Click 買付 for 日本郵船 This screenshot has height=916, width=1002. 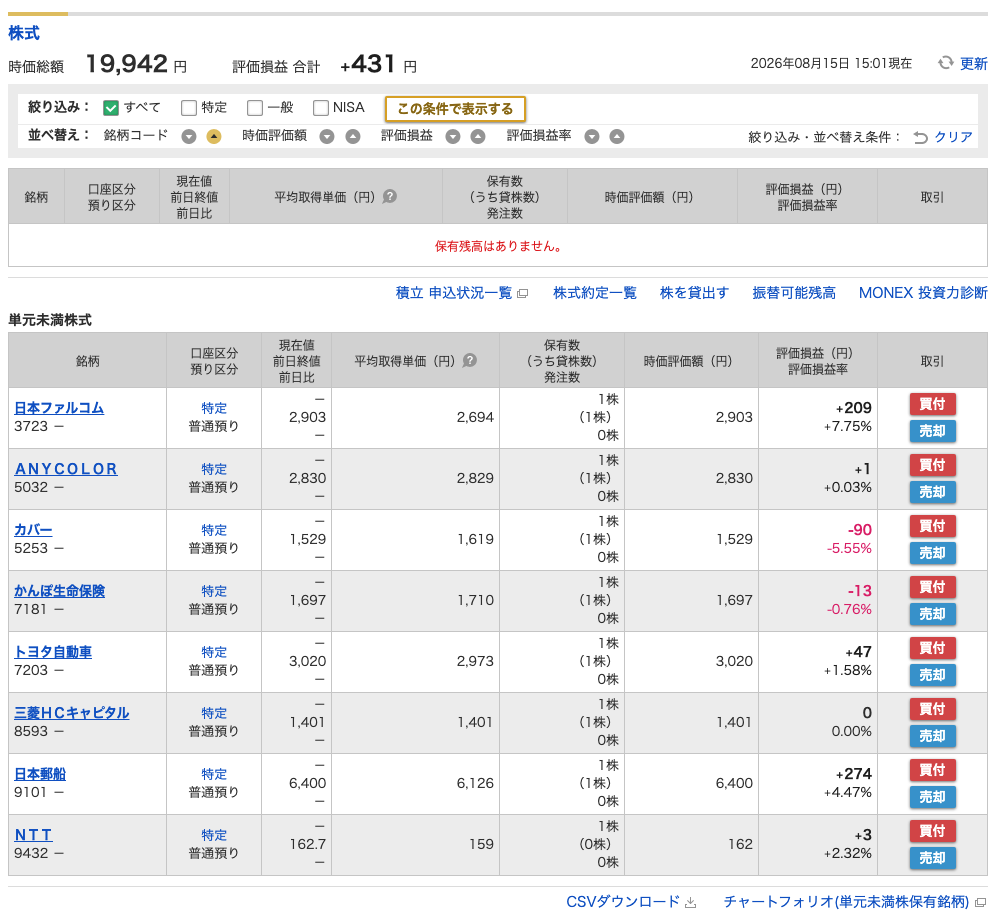[932, 770]
